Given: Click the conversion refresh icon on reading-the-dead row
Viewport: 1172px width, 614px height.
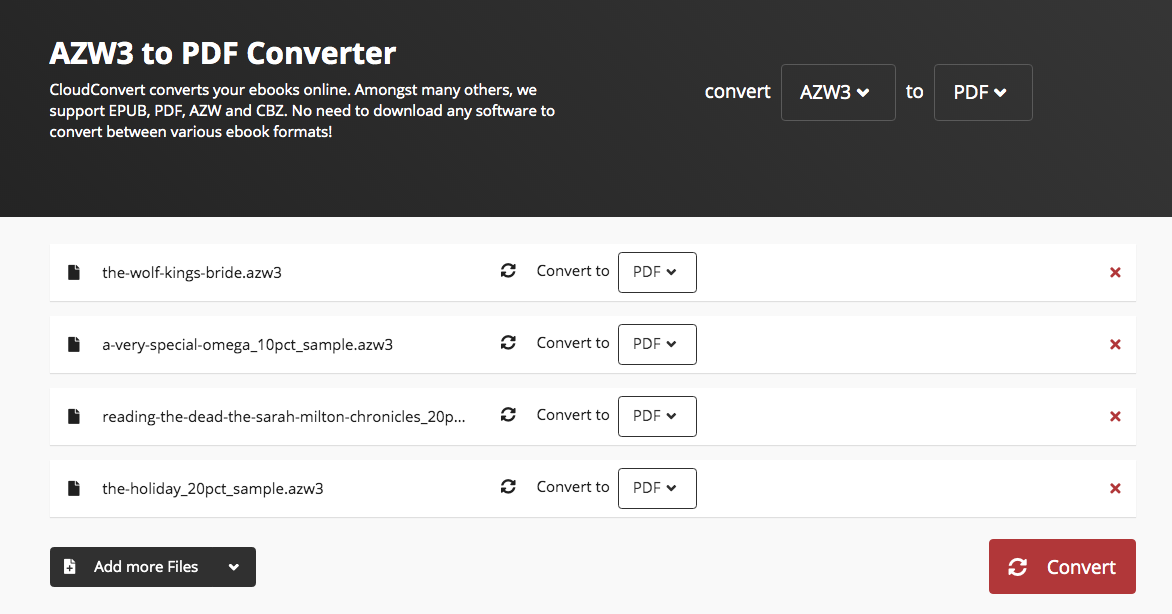Looking at the screenshot, I should 508,414.
